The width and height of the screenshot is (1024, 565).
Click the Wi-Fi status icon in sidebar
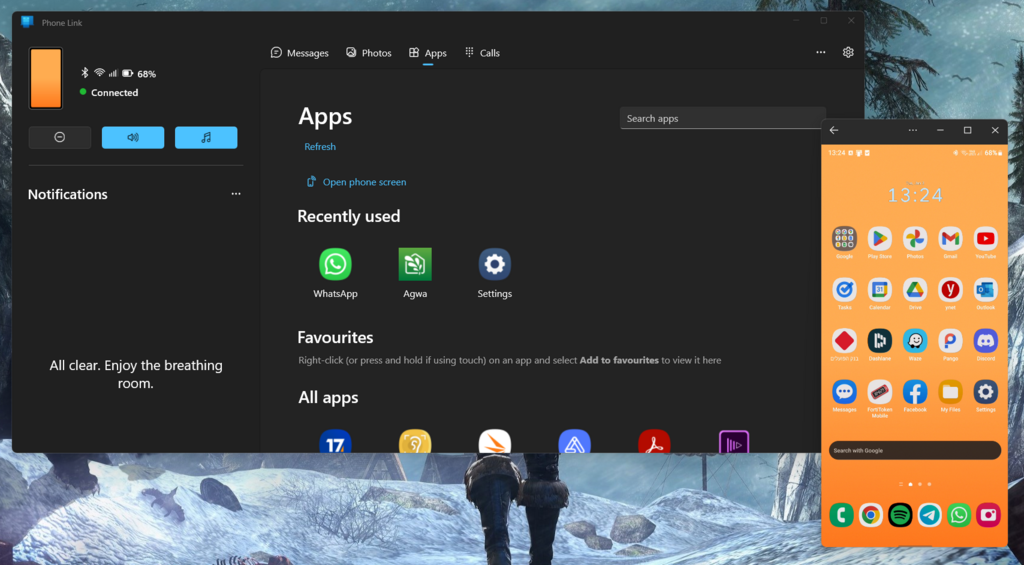pos(99,73)
